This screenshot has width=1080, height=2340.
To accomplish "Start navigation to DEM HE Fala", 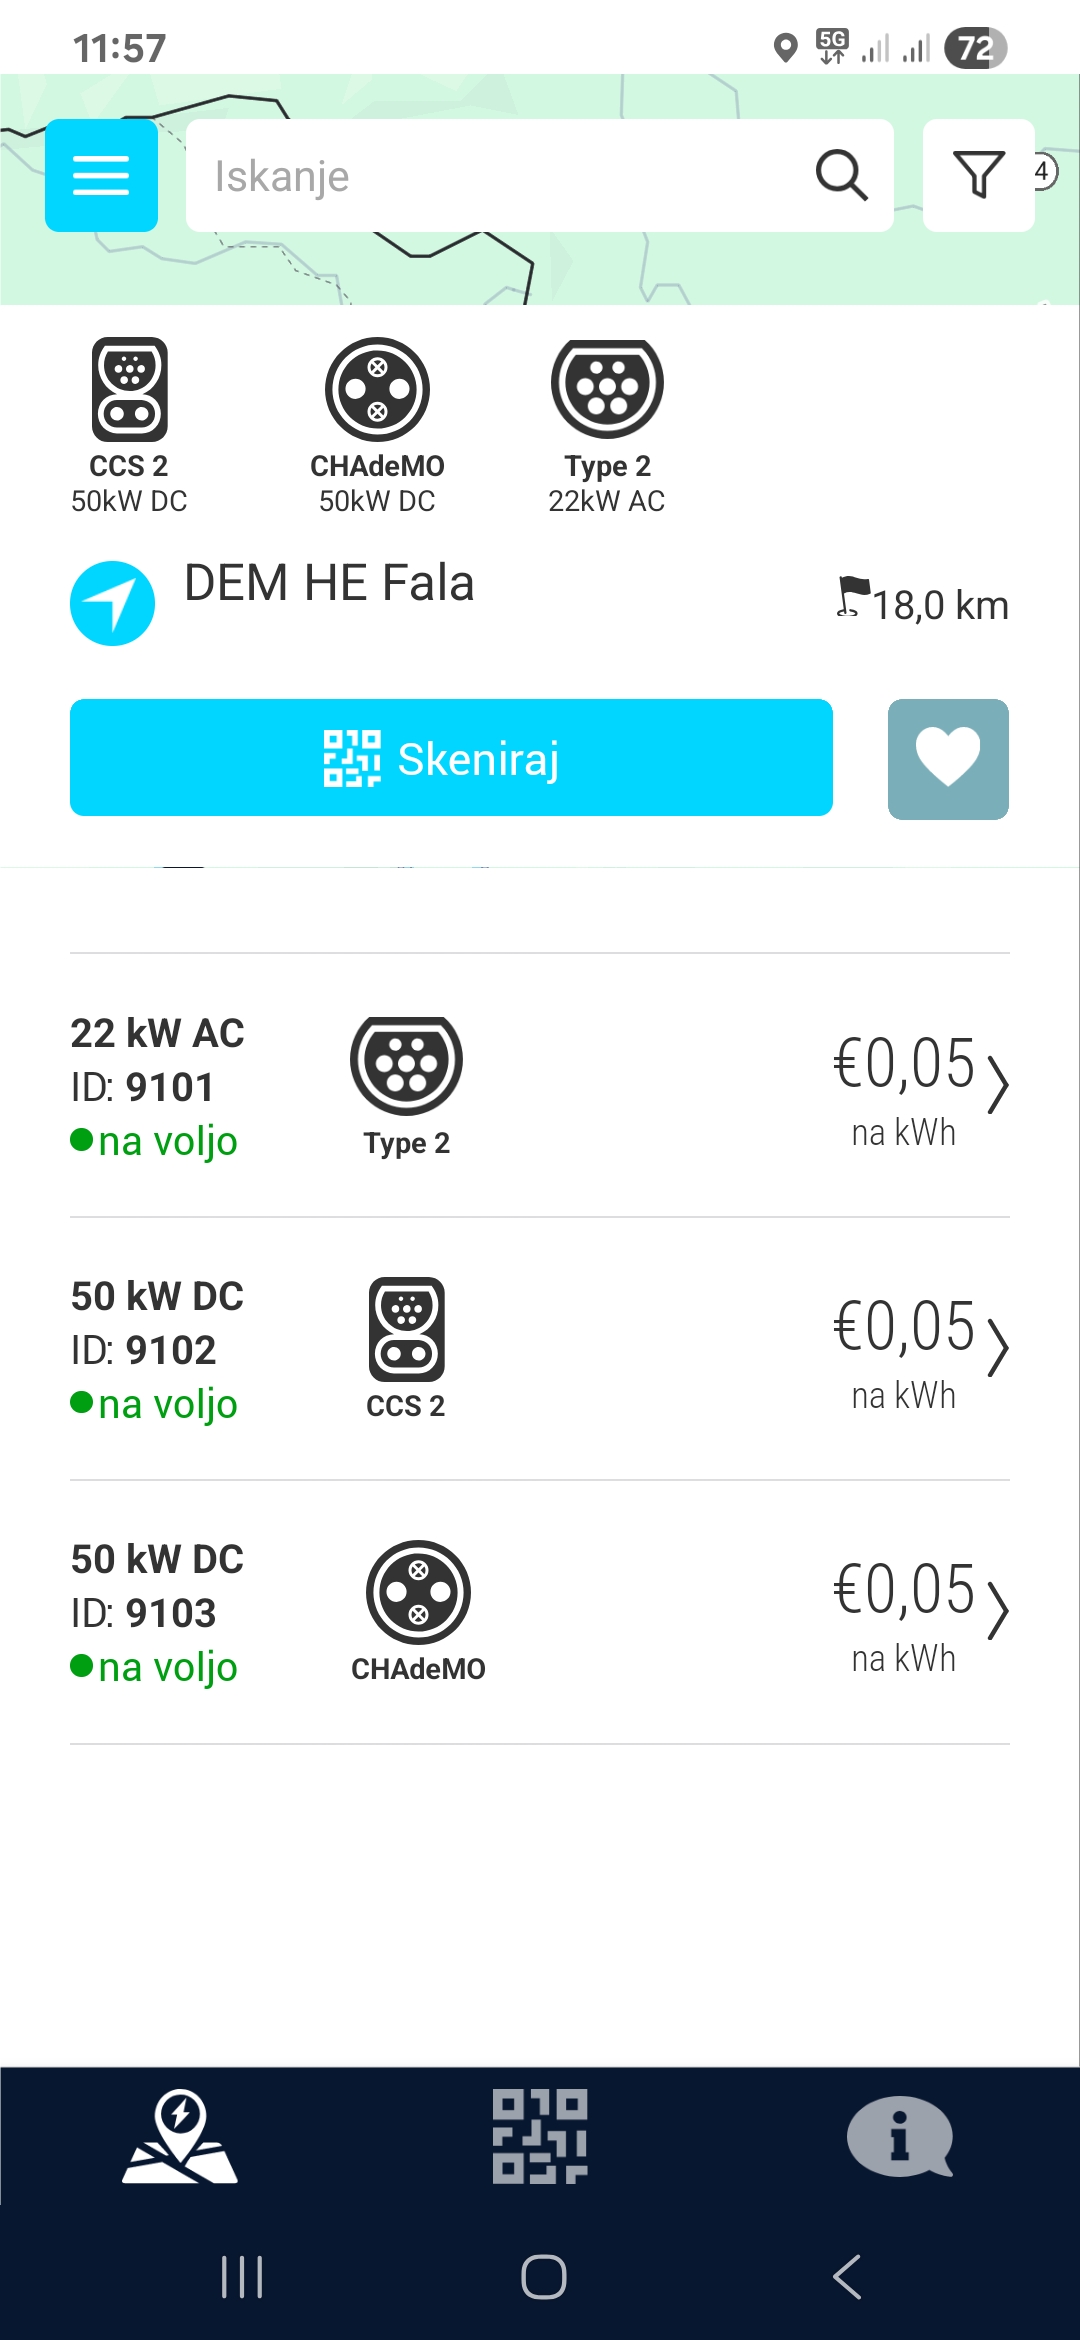I will coord(112,603).
